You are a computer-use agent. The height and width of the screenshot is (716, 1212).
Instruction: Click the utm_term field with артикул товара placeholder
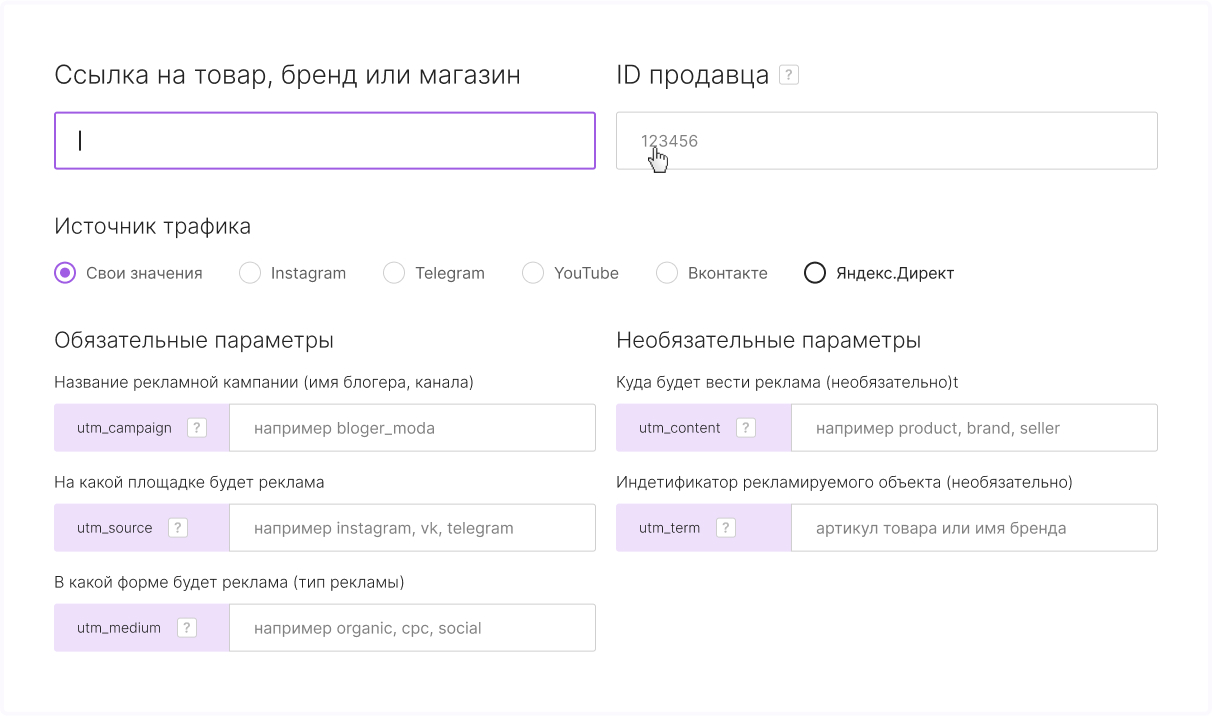pyautogui.click(x=974, y=528)
